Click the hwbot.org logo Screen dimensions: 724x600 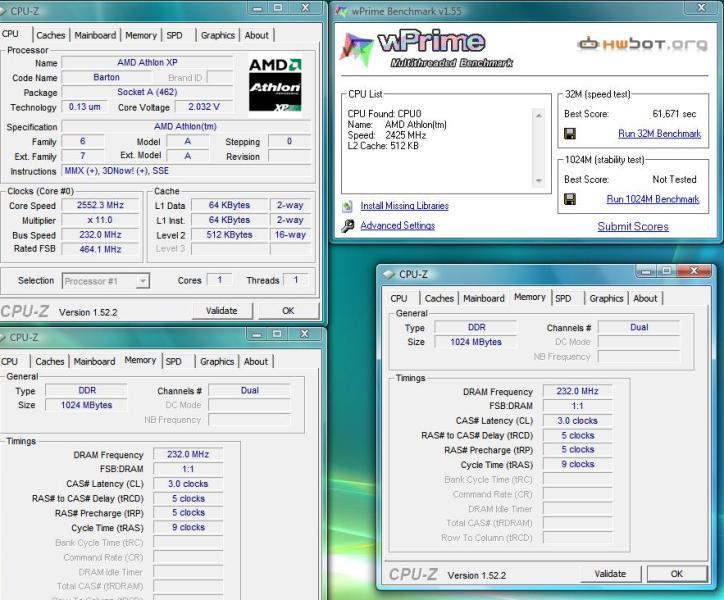click(642, 44)
